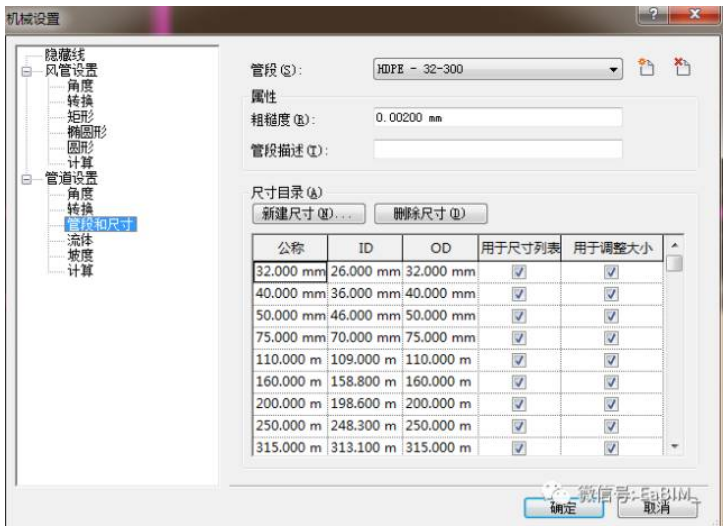Toggle 用于尺寸列表 checkbox for 160.000 row

click(x=519, y=382)
